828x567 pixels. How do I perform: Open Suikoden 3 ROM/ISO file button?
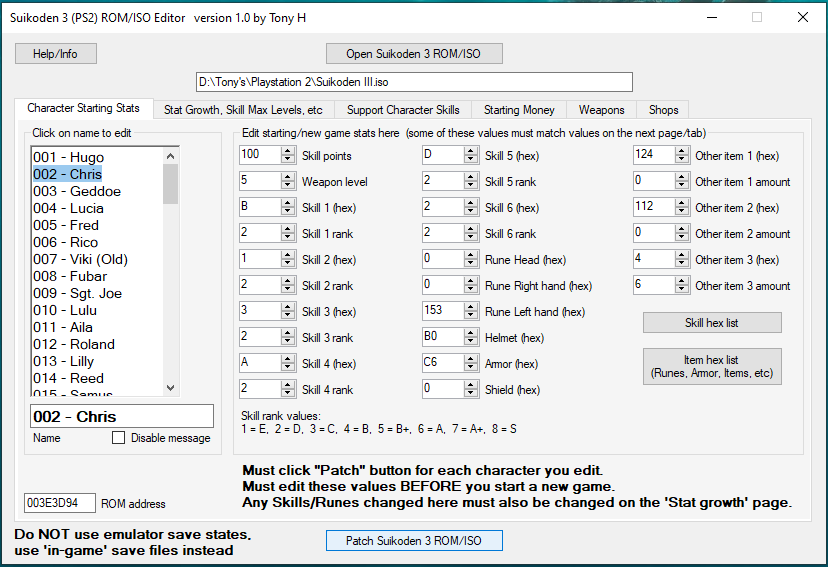[x=414, y=53]
